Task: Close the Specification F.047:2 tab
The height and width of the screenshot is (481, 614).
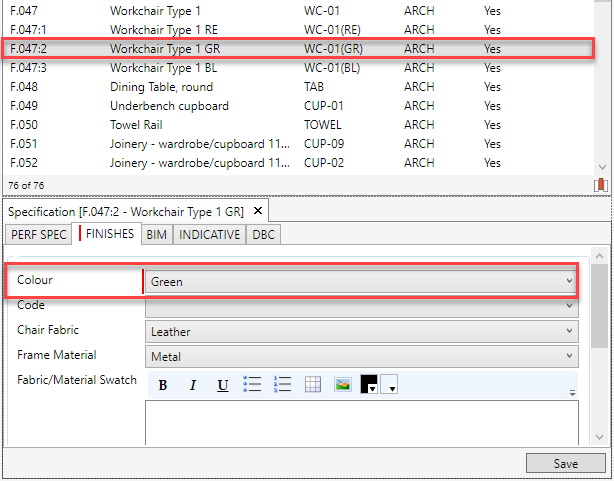Action: [x=257, y=211]
